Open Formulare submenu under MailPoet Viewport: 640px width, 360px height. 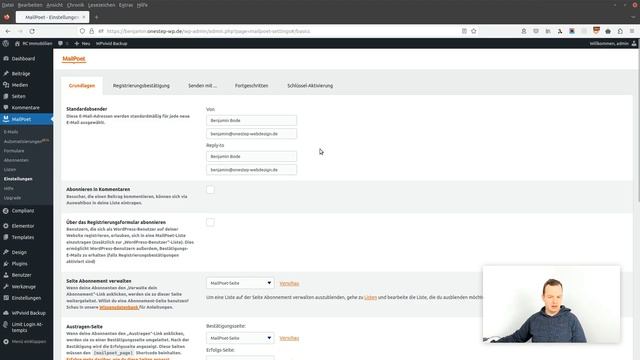(14, 151)
